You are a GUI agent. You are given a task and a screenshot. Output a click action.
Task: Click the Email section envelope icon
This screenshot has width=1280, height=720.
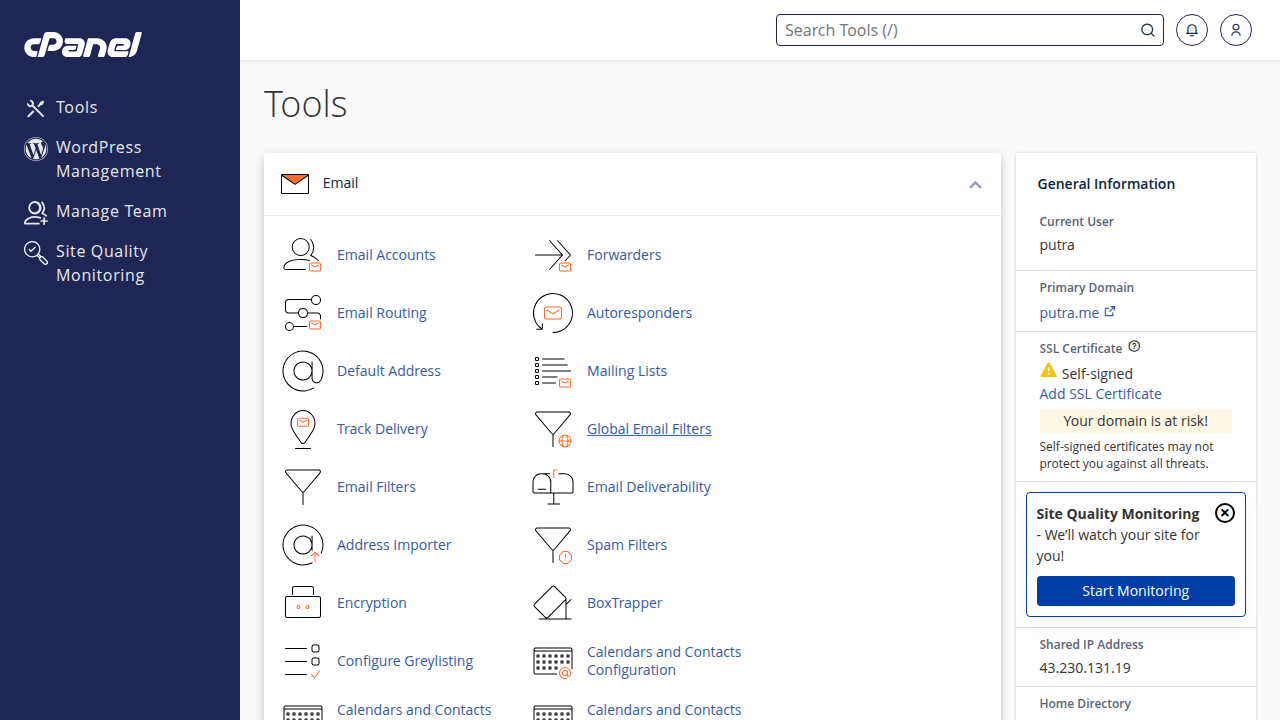point(295,184)
